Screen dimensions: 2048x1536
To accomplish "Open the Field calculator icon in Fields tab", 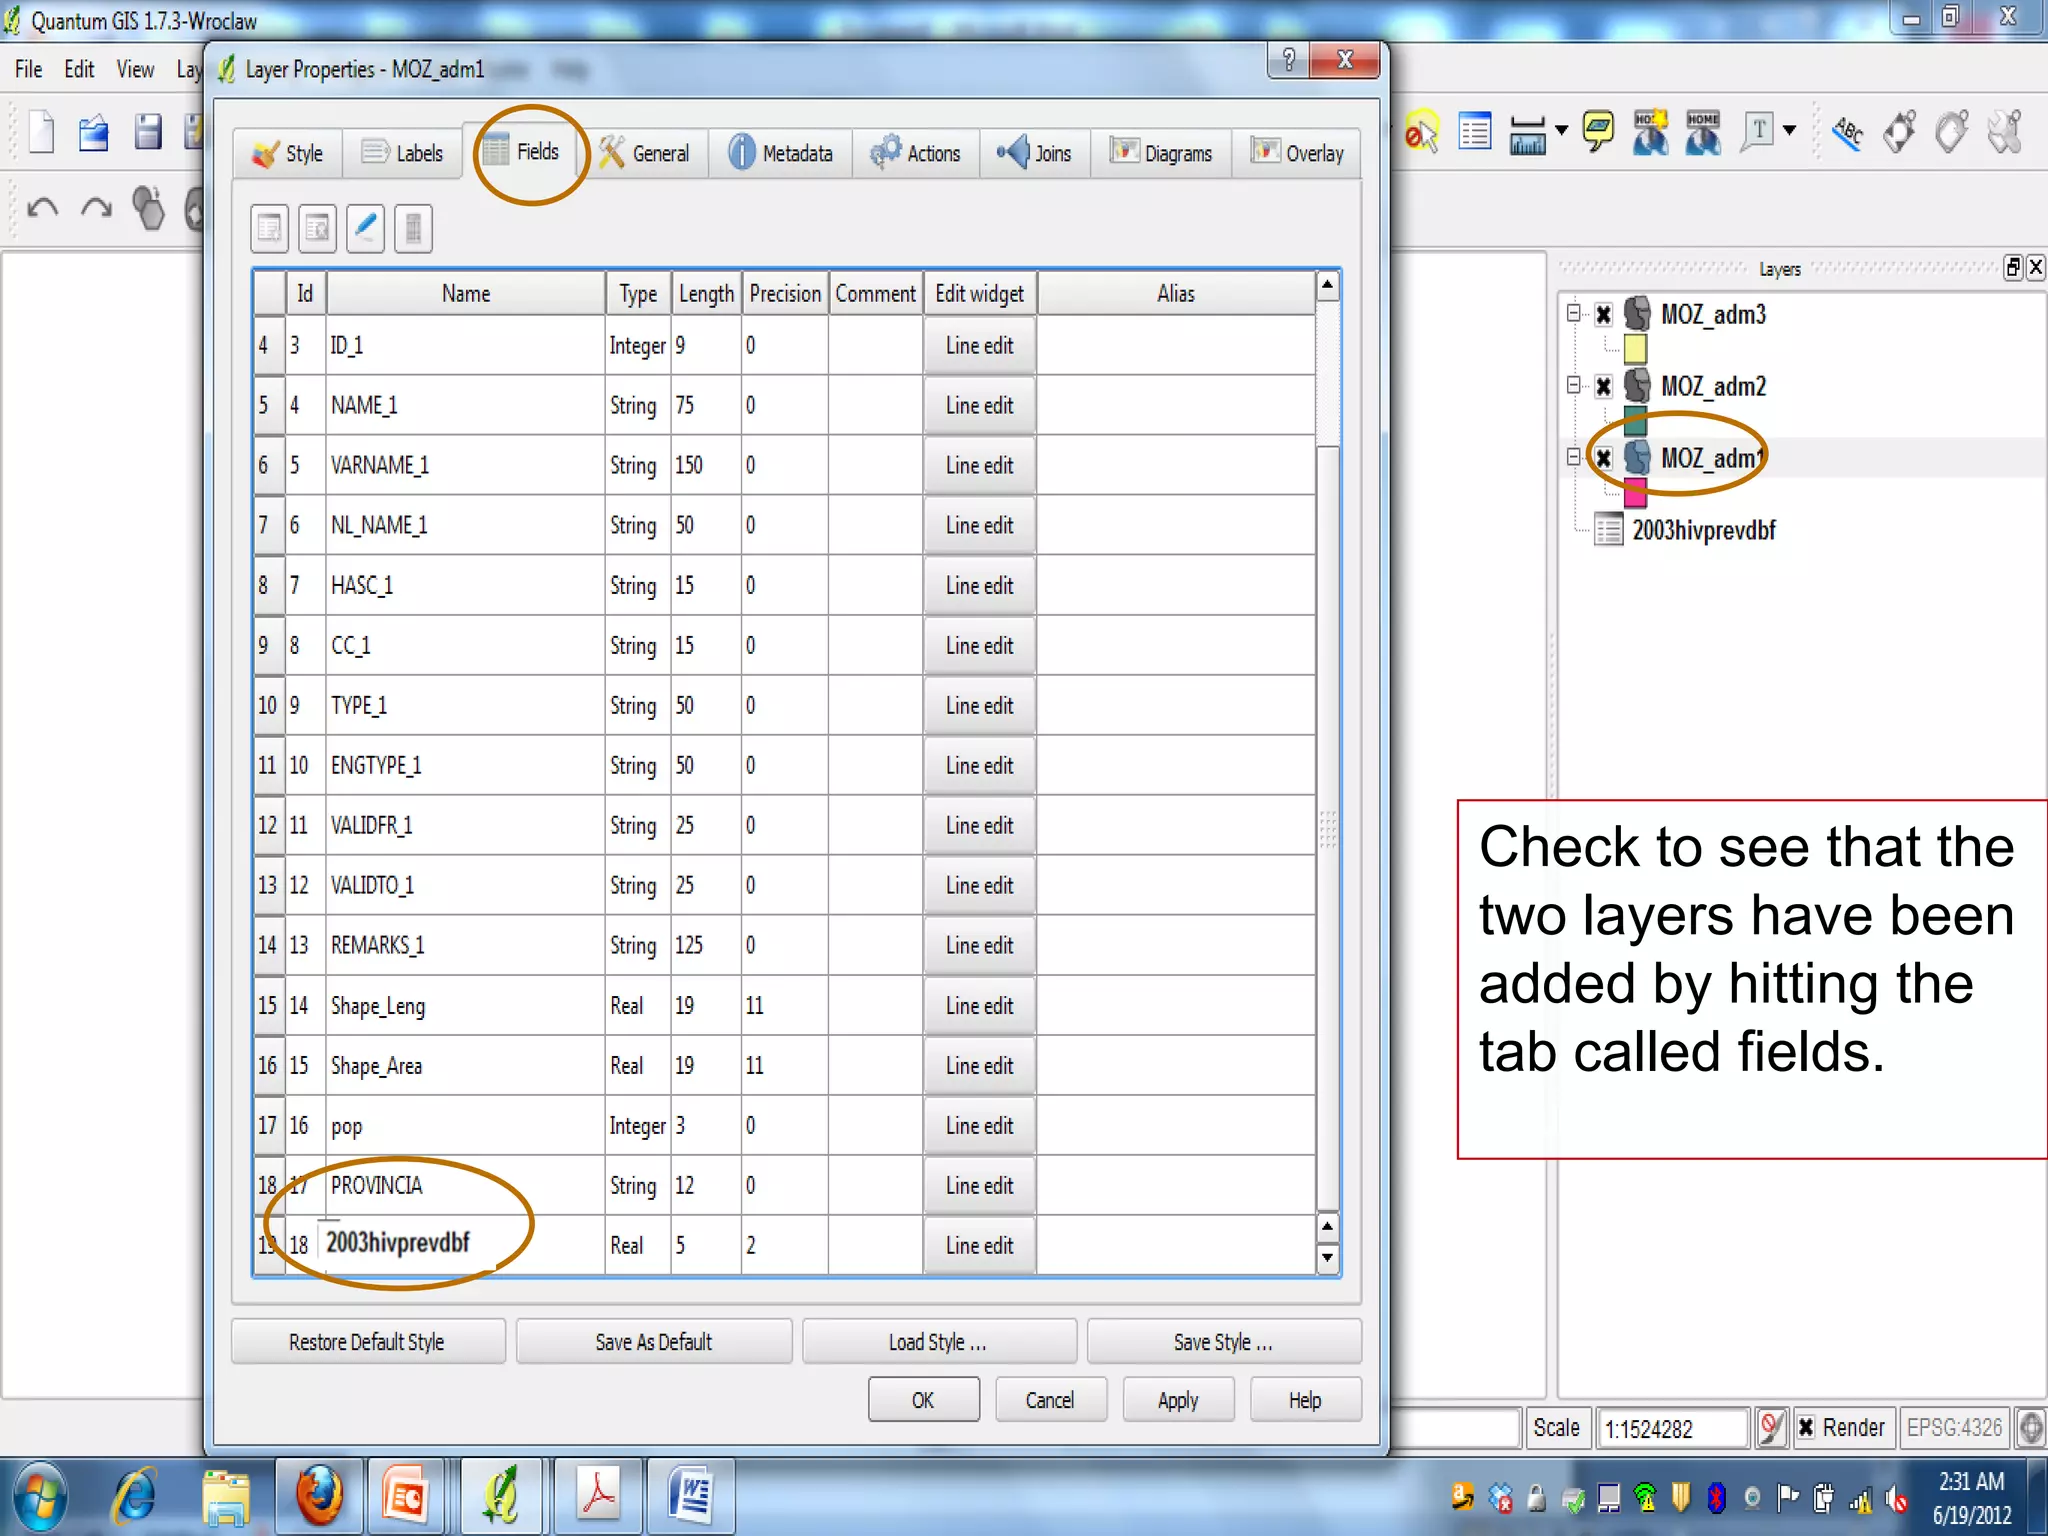I will (413, 229).
